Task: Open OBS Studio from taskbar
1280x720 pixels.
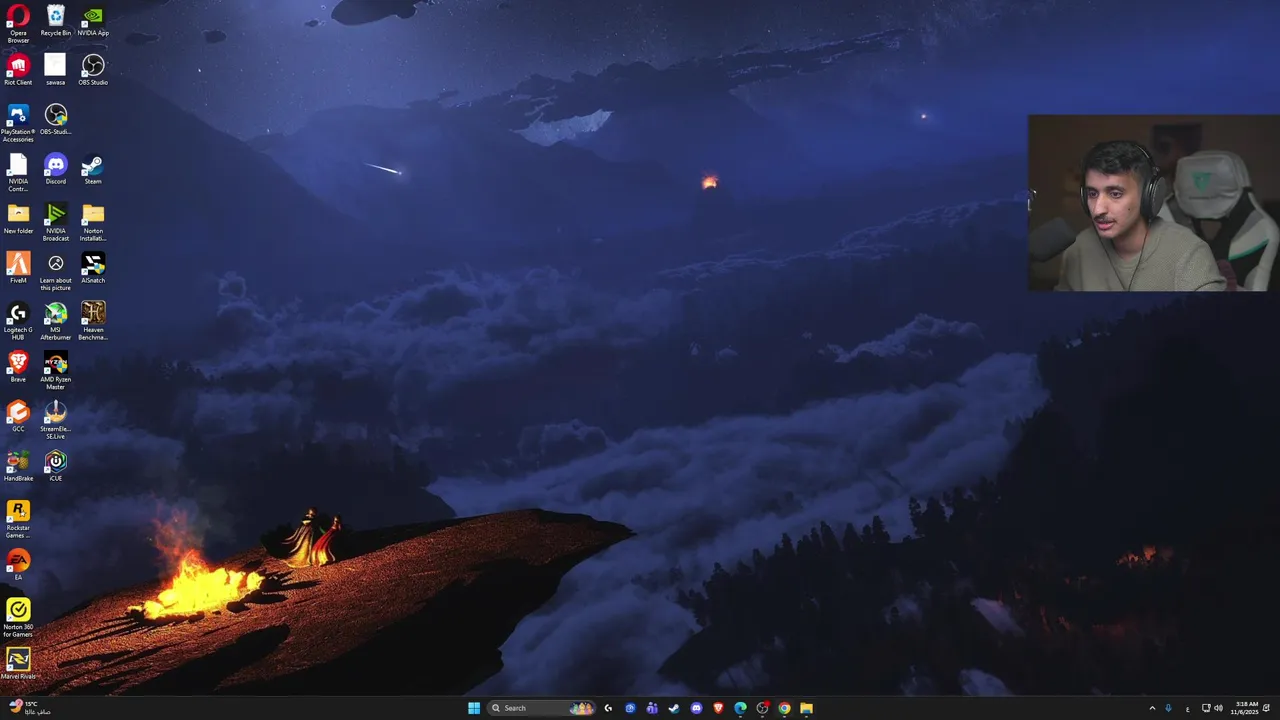Action: [x=763, y=708]
